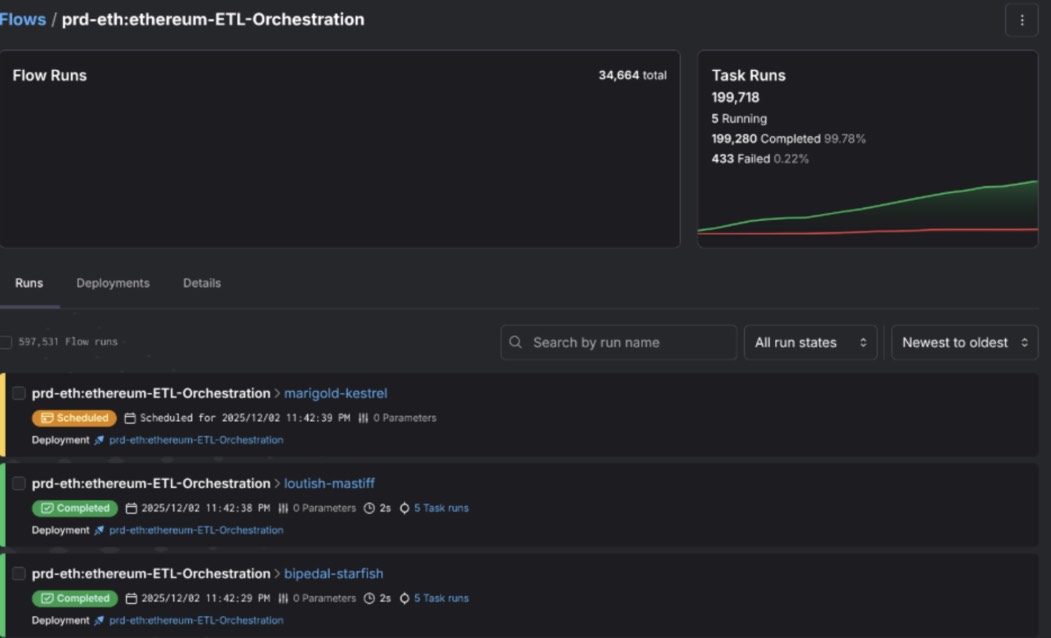The image size is (1051, 638).
Task: Open 5 Task runs link for bipedal-starfish
Action: point(441,598)
